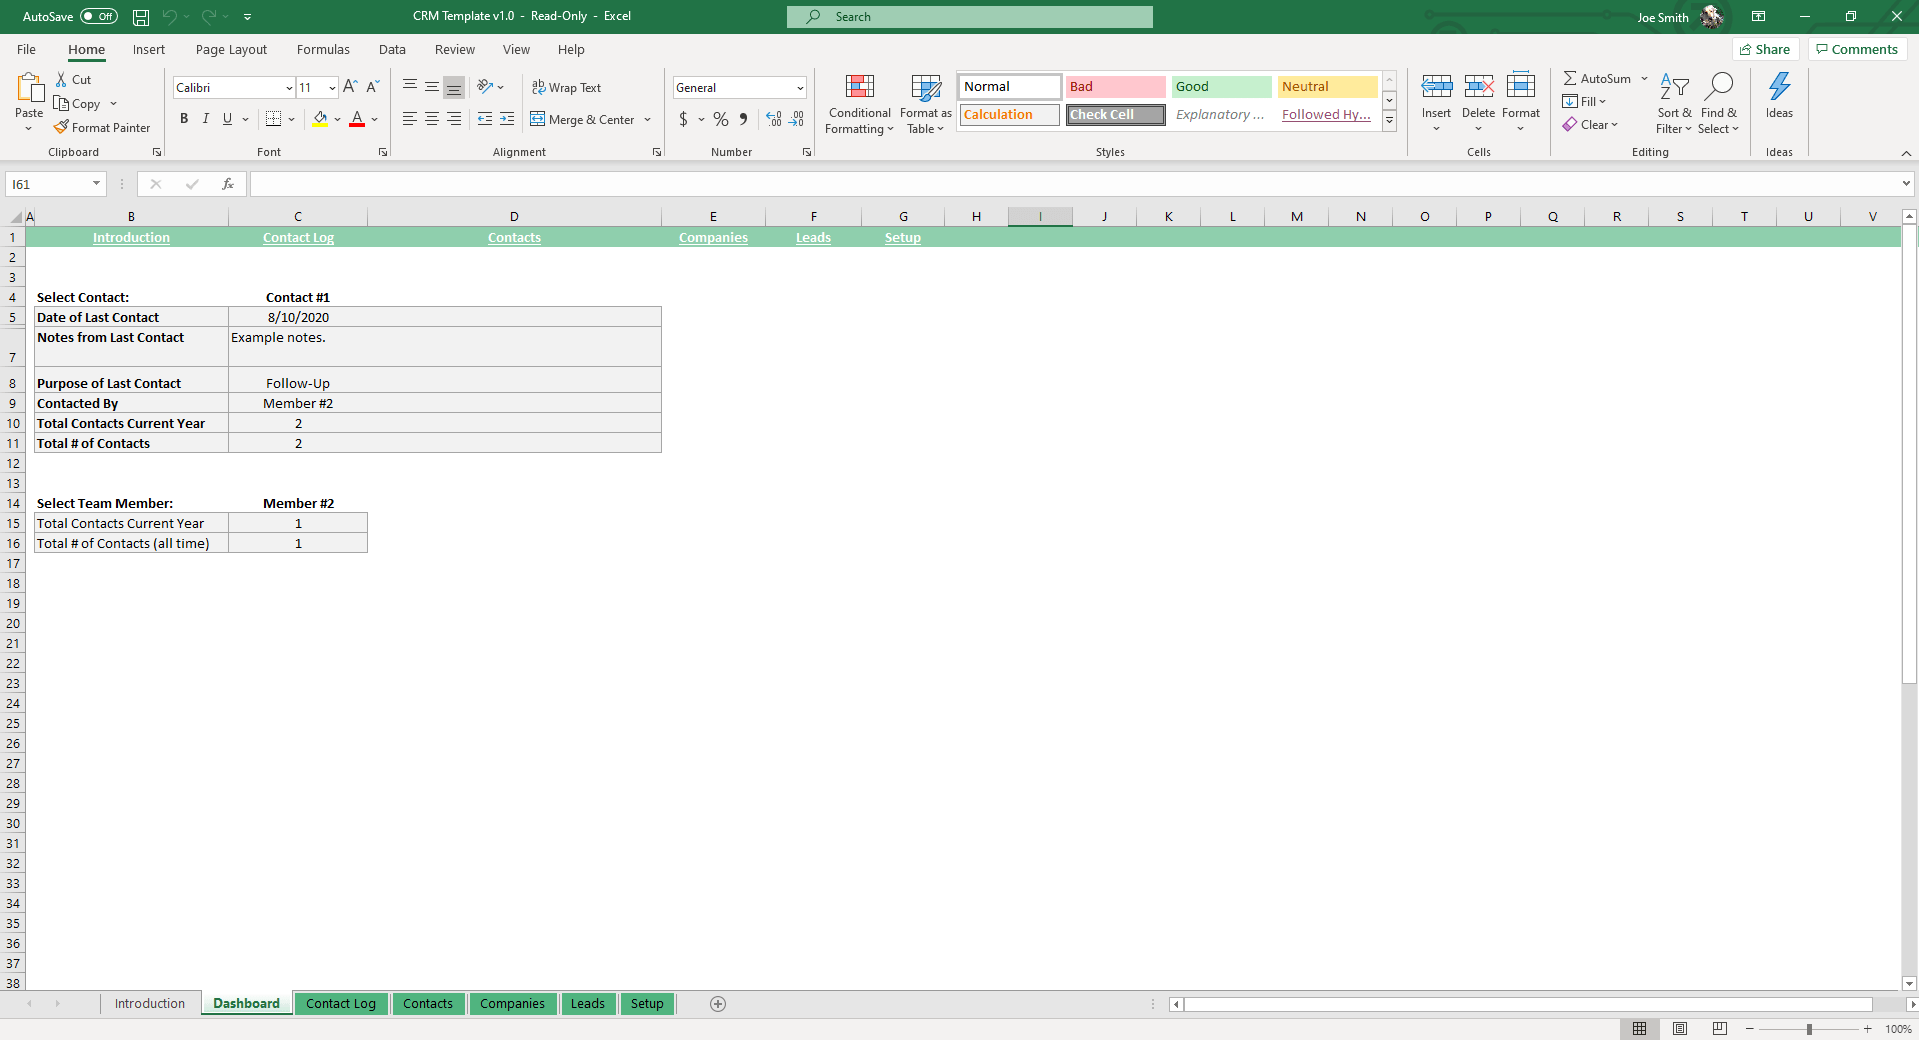This screenshot has height=1040, width=1919.
Task: Toggle Wrap Text
Action: (566, 88)
